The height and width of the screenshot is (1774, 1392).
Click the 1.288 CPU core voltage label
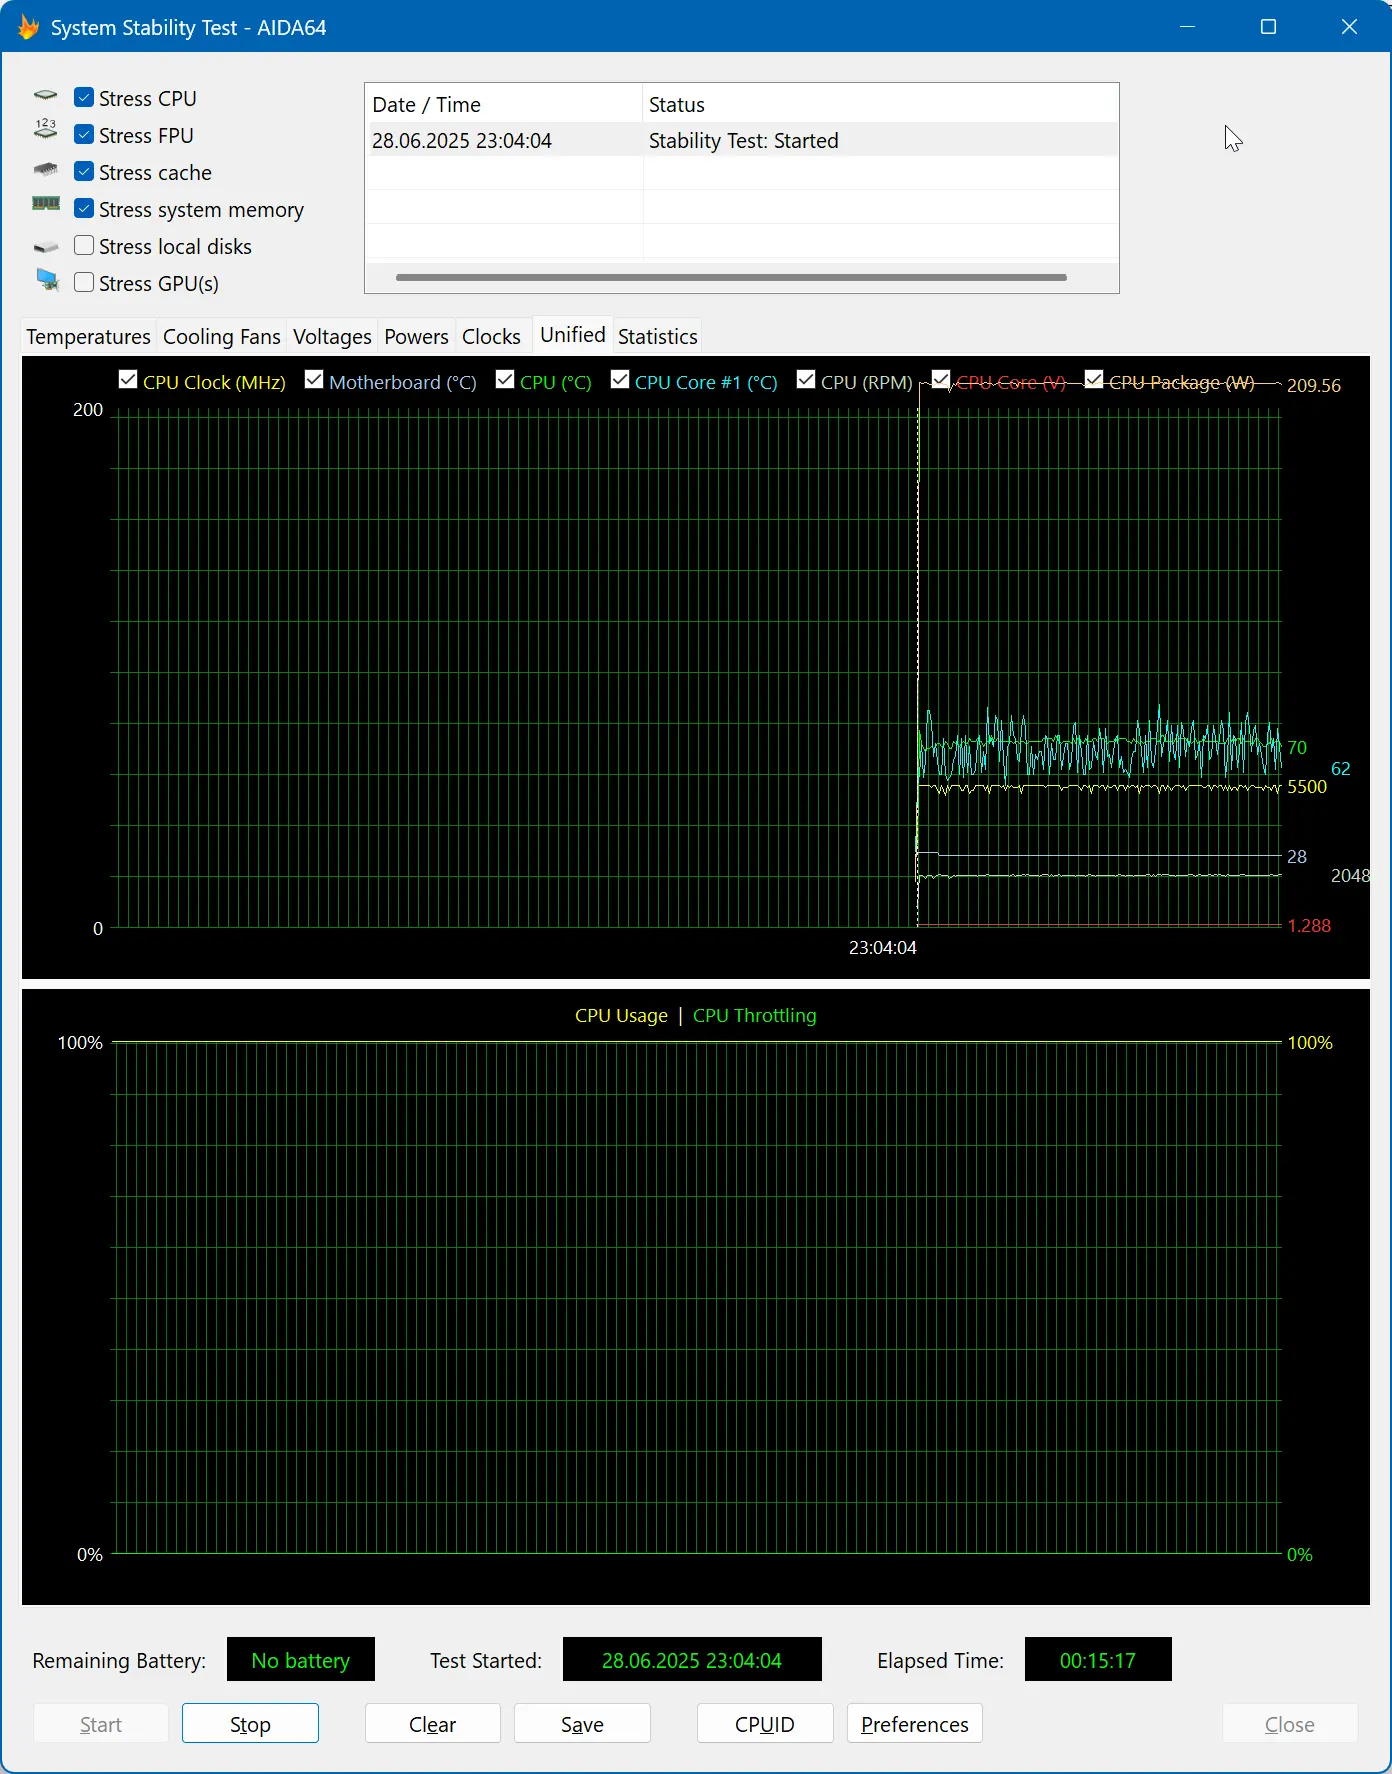click(x=1309, y=925)
